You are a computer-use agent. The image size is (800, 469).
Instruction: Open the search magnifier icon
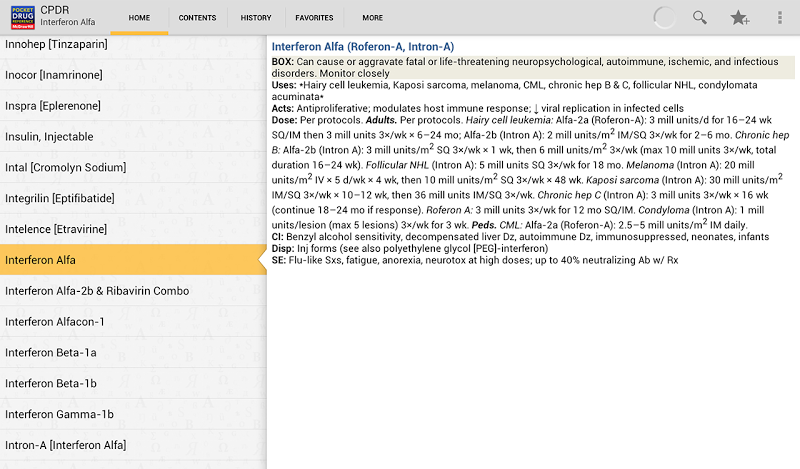click(699, 17)
